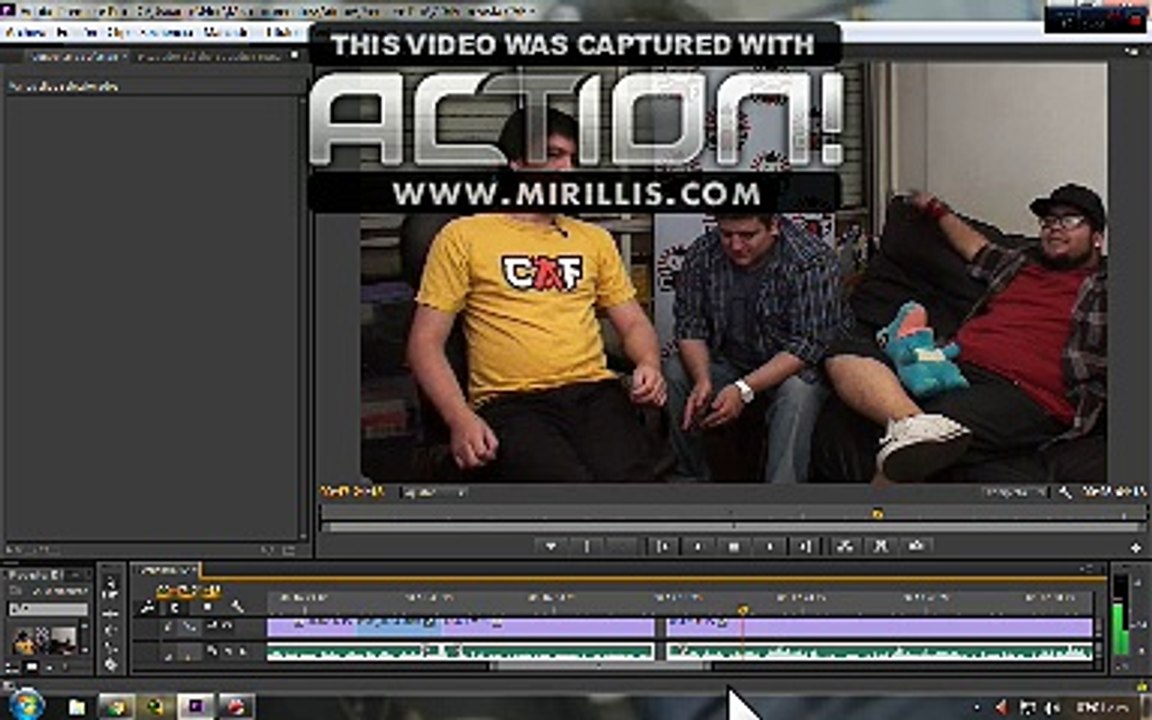Click the volume icon in system tray
This screenshot has height=720, width=1152.
1051,708
